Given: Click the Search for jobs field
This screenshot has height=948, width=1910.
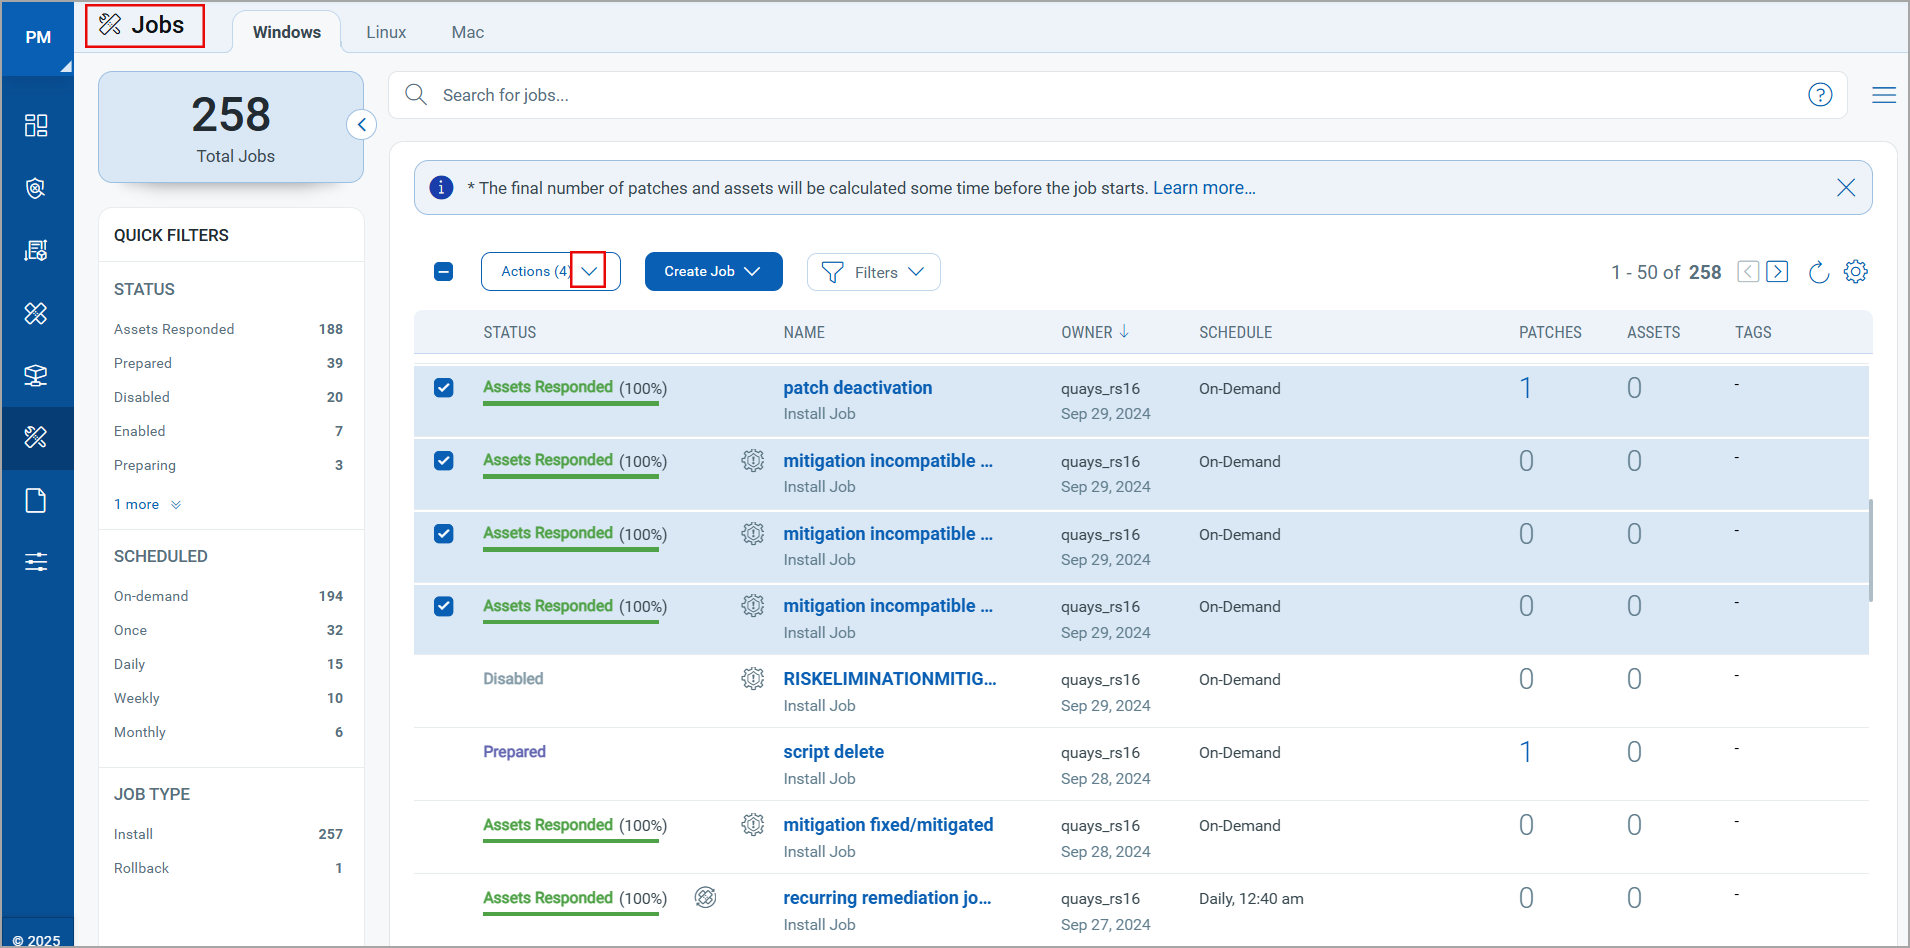Looking at the screenshot, I should tap(1100, 95).
